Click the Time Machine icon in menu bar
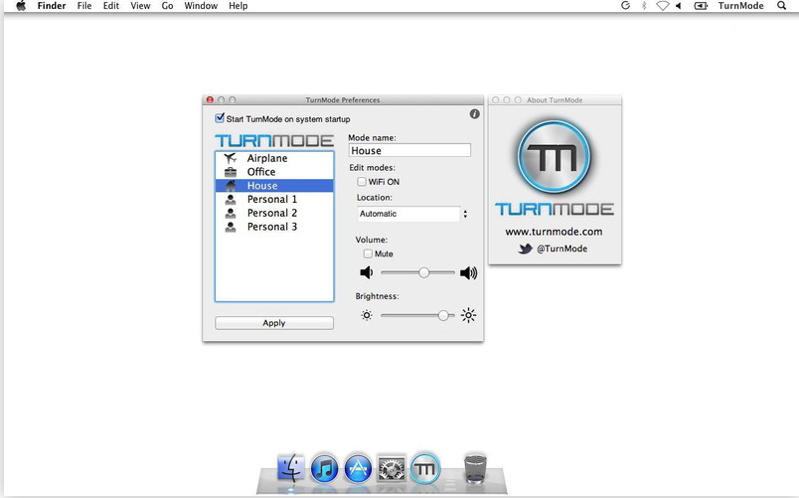The width and height of the screenshot is (799, 498). coord(626,6)
